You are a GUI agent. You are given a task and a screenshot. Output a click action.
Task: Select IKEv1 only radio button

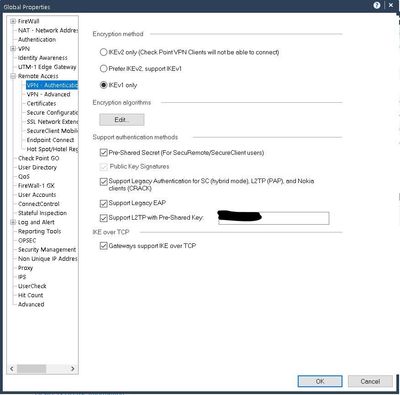pyautogui.click(x=104, y=85)
